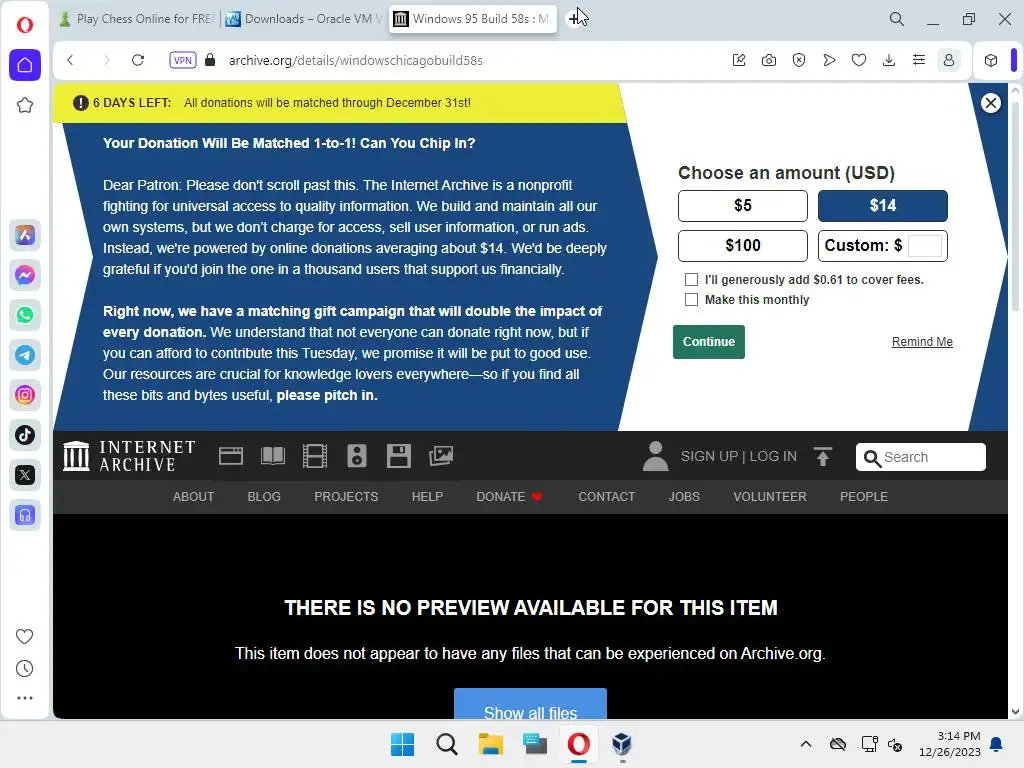The width and height of the screenshot is (1024, 768).
Task: Select the $5 donation amount
Action: (743, 206)
